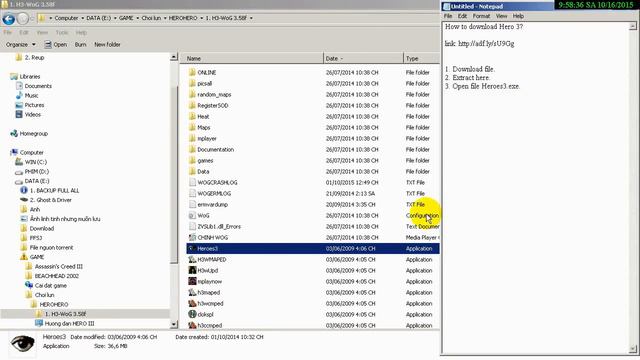Select the mplaynow application icon
640x360 pixels.
pyautogui.click(x=192, y=282)
